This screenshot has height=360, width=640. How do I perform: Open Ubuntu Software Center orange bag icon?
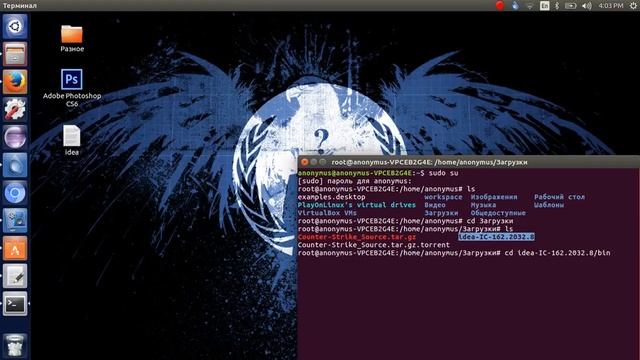[x=15, y=248]
